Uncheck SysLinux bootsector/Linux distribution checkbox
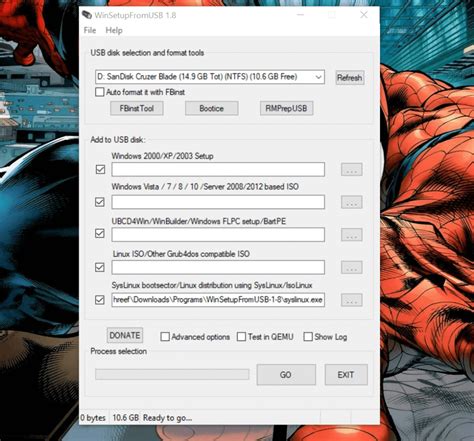The width and height of the screenshot is (474, 441). tap(100, 300)
